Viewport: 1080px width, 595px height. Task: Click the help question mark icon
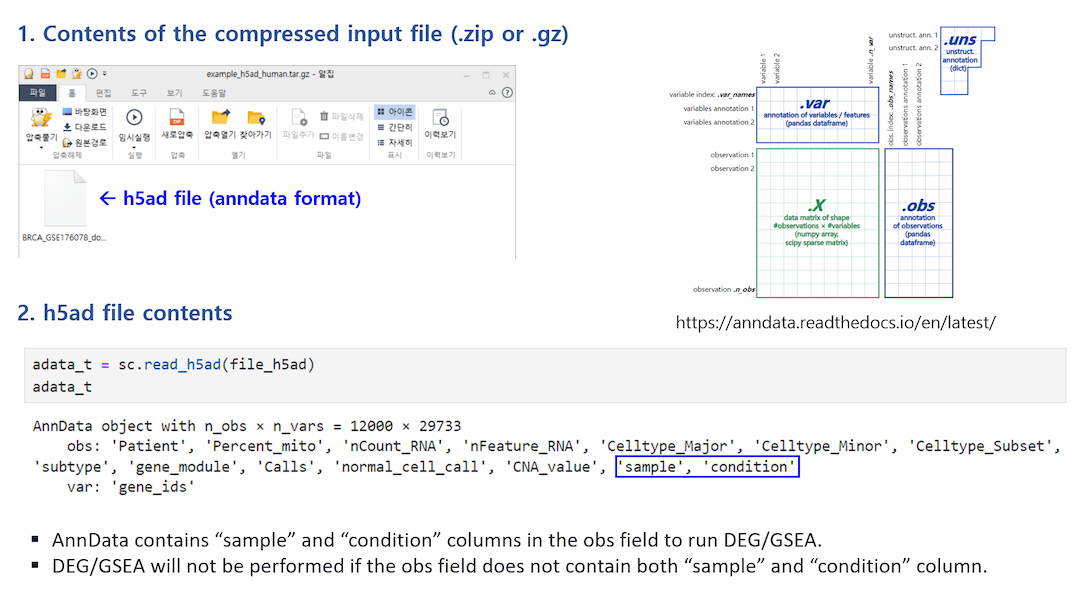pyautogui.click(x=507, y=93)
